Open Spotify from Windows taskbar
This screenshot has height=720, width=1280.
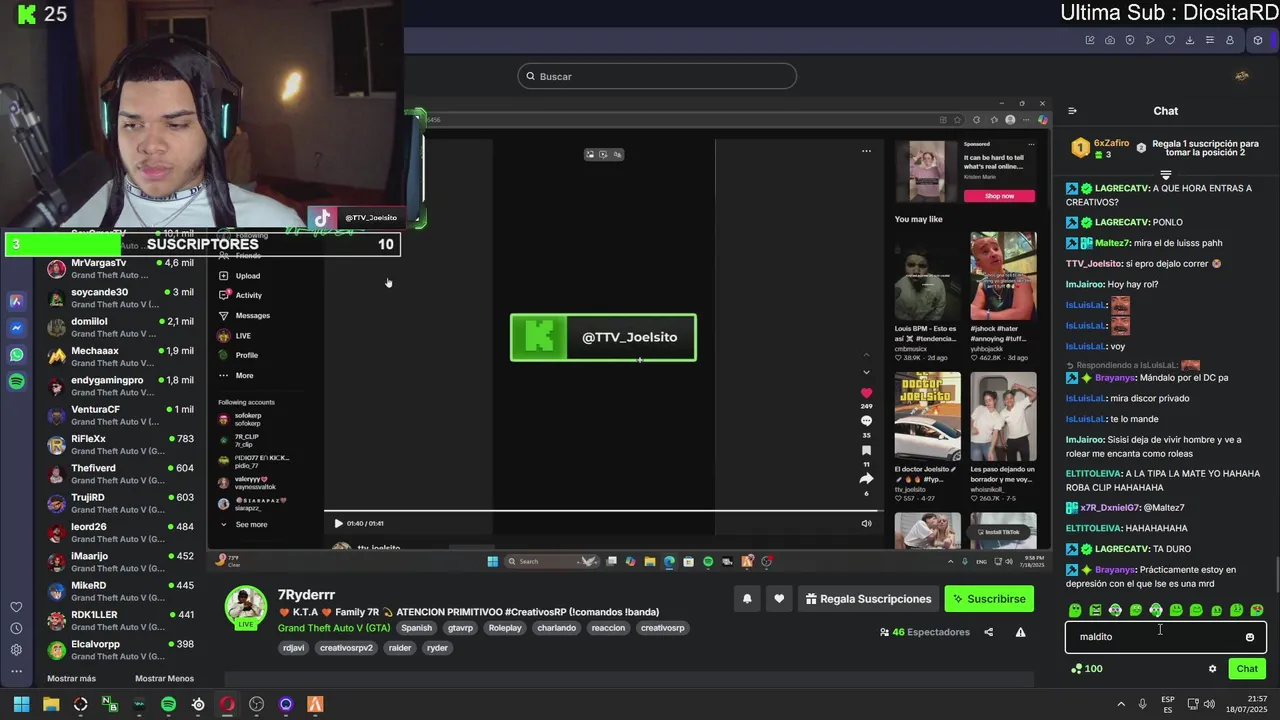(x=168, y=704)
